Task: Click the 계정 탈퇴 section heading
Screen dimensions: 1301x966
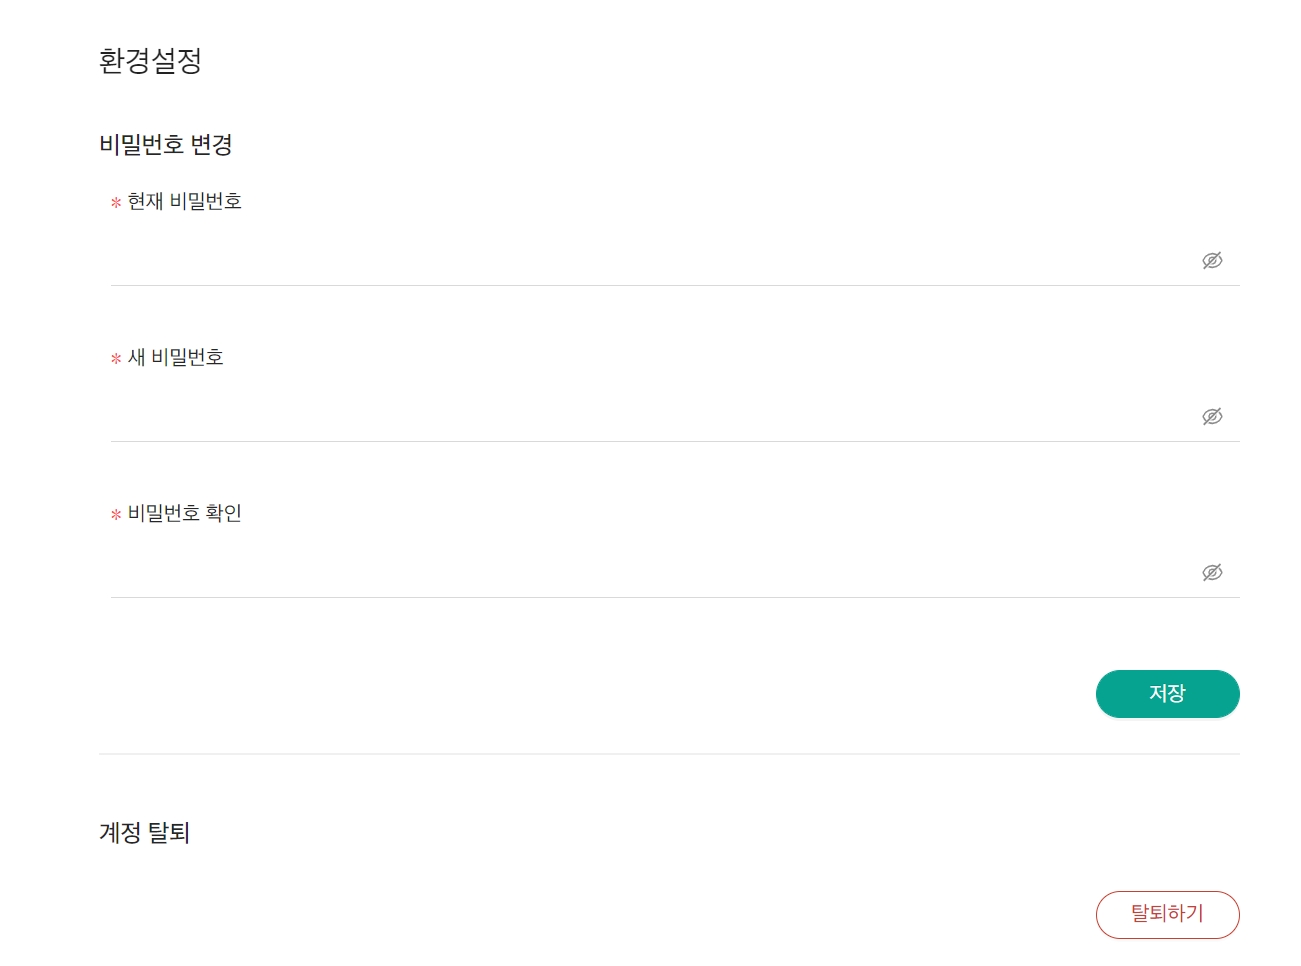Action: point(145,832)
